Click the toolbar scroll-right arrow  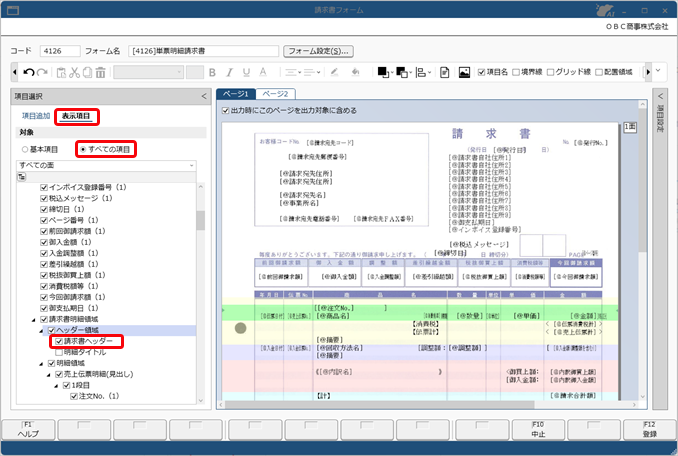click(x=648, y=72)
